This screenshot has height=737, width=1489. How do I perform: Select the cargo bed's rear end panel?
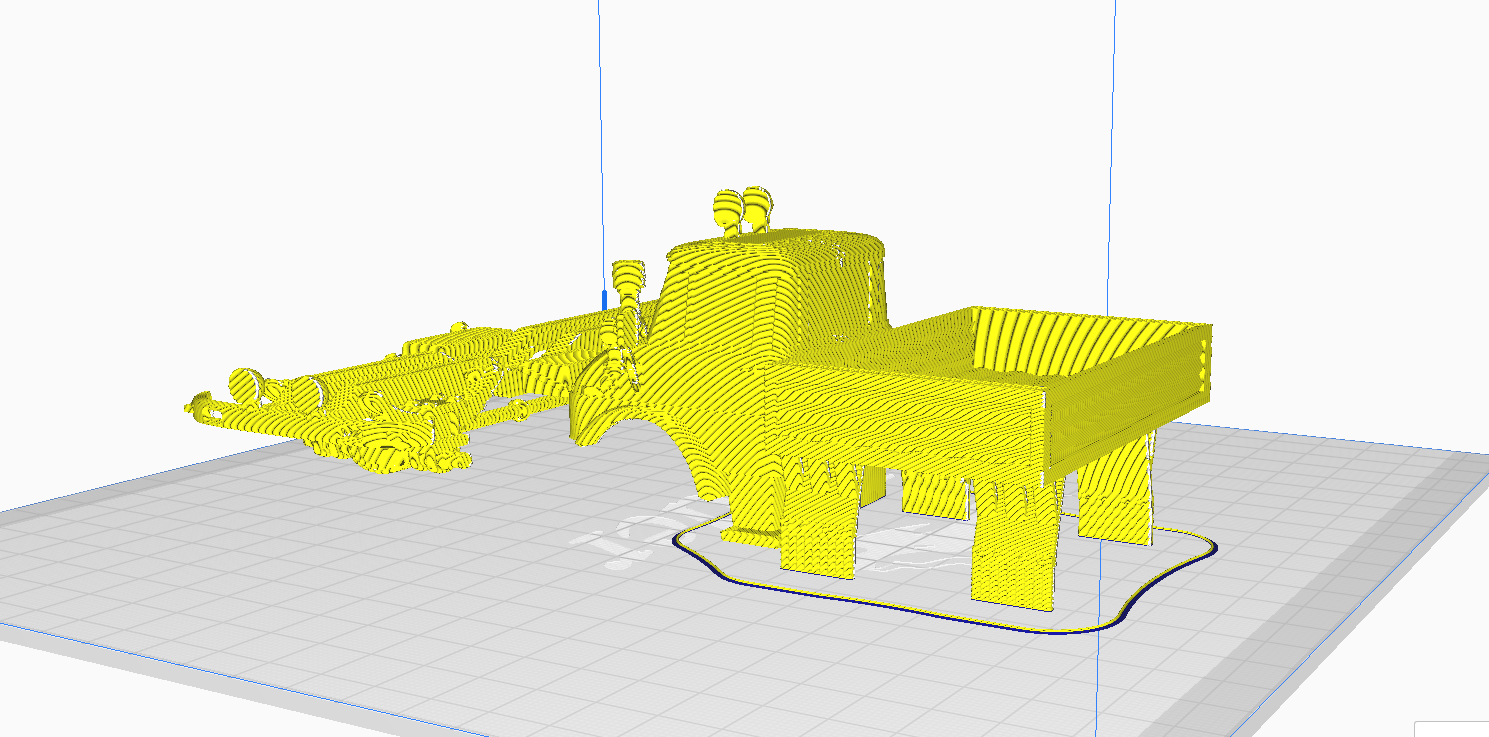tap(1203, 365)
